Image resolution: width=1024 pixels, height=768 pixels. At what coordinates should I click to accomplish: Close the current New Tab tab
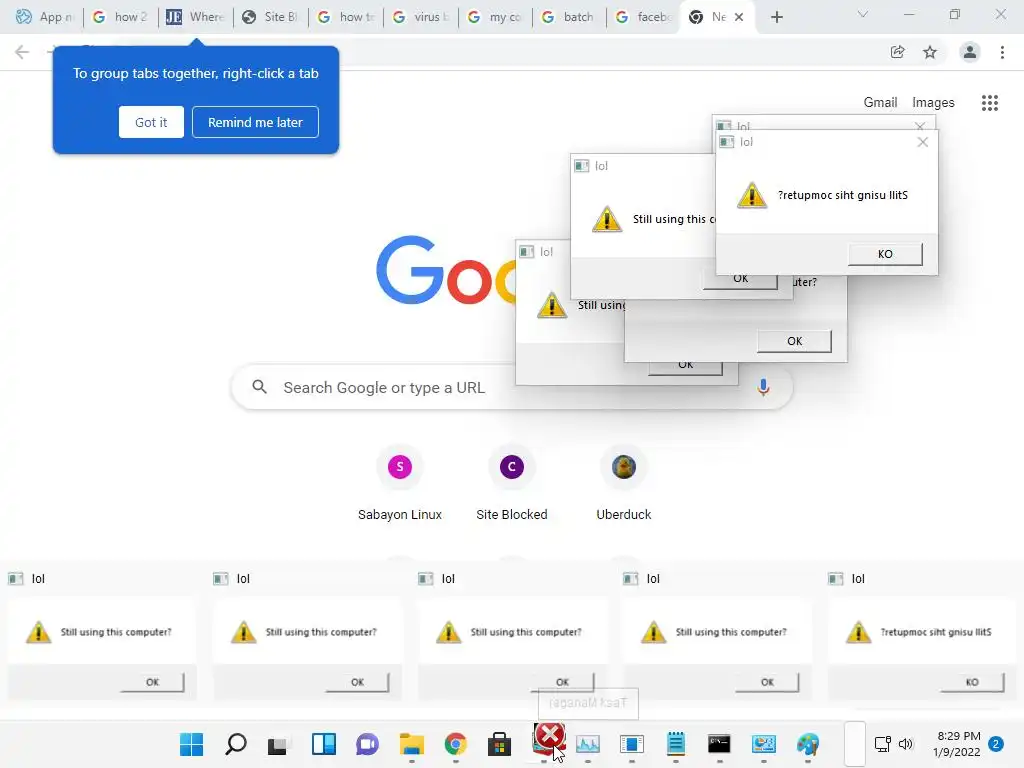point(739,17)
